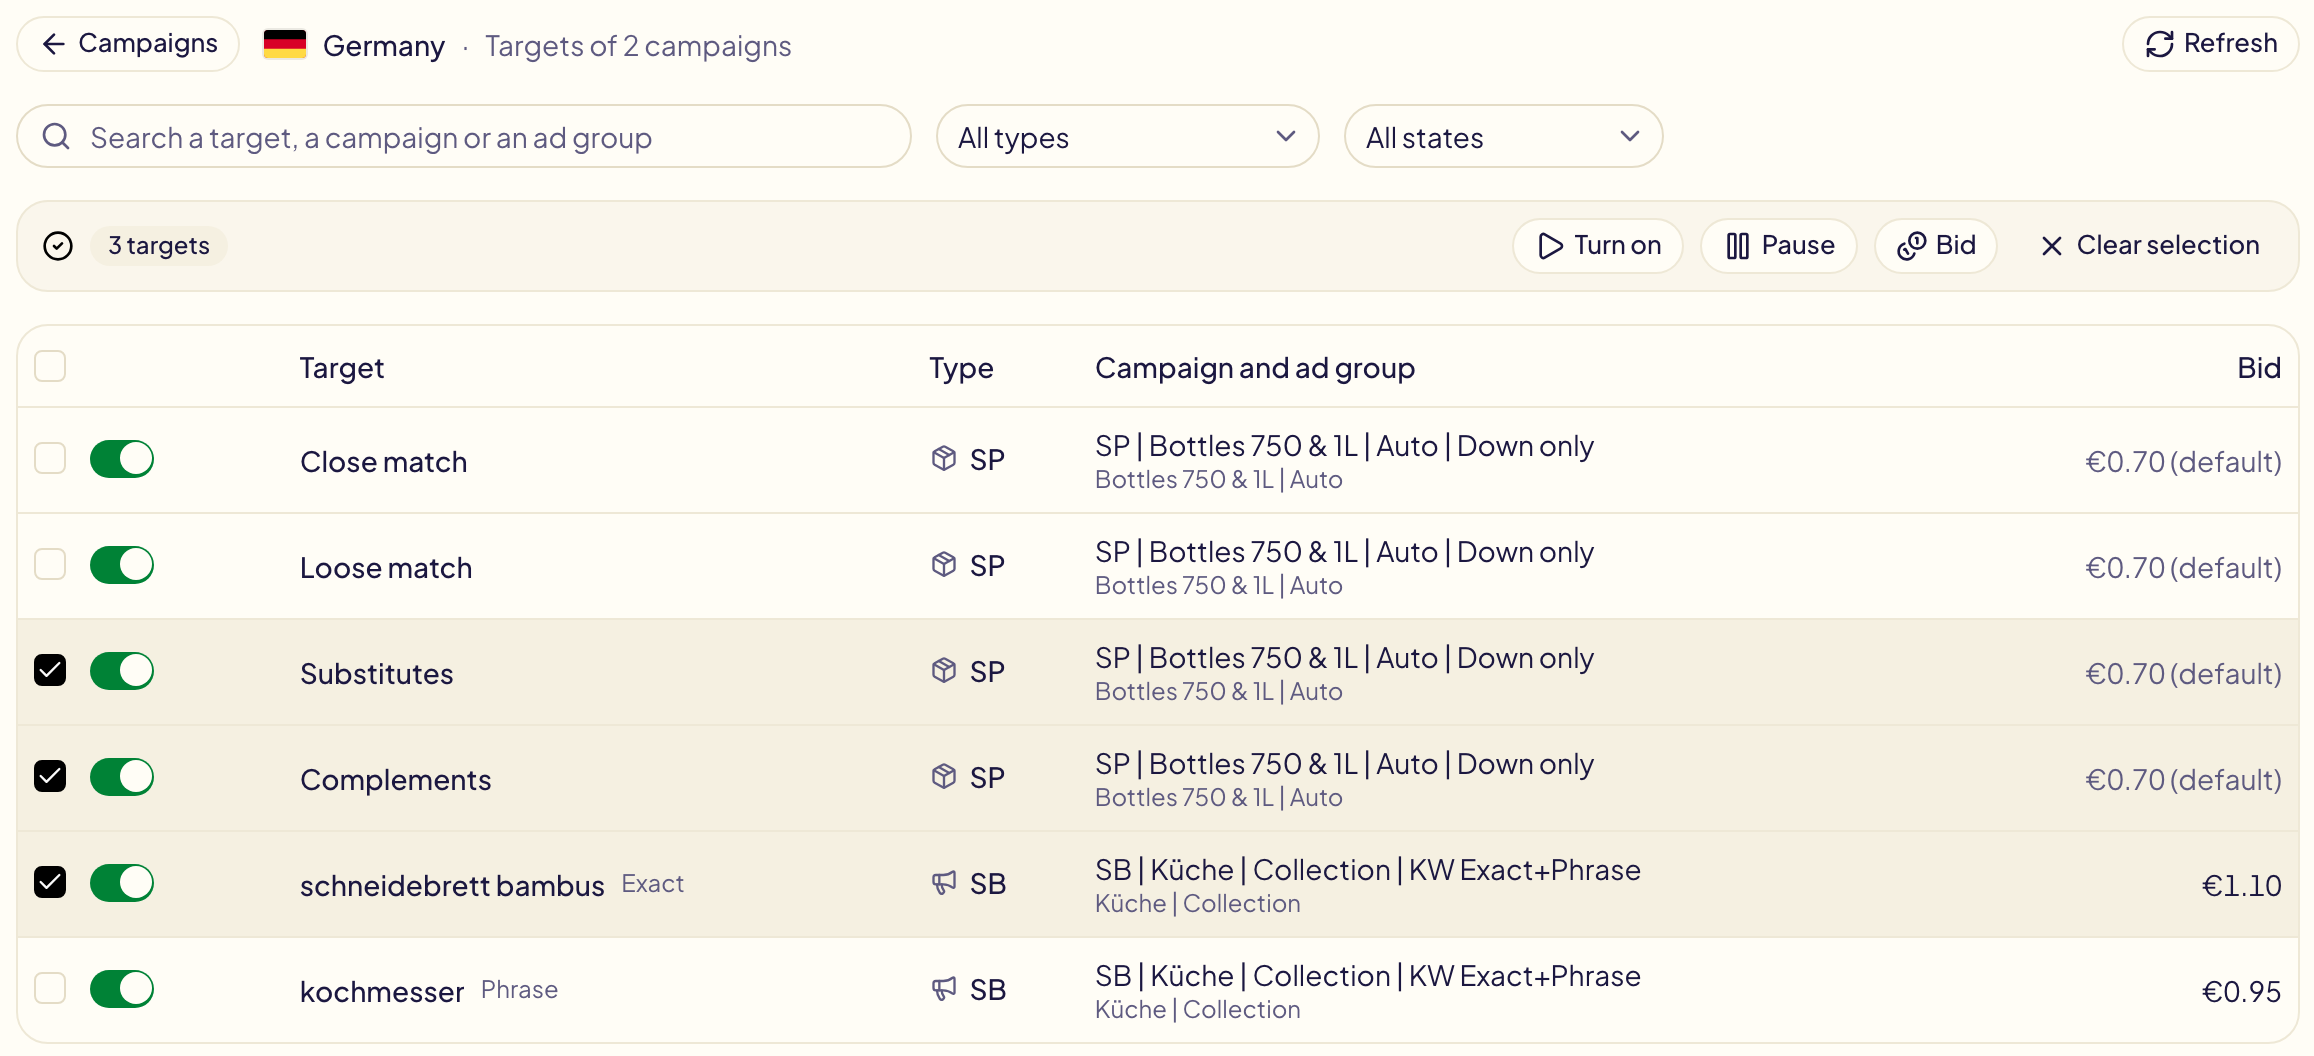2314x1056 pixels.
Task: Click the Campaign and ad group header
Action: pyautogui.click(x=1255, y=368)
